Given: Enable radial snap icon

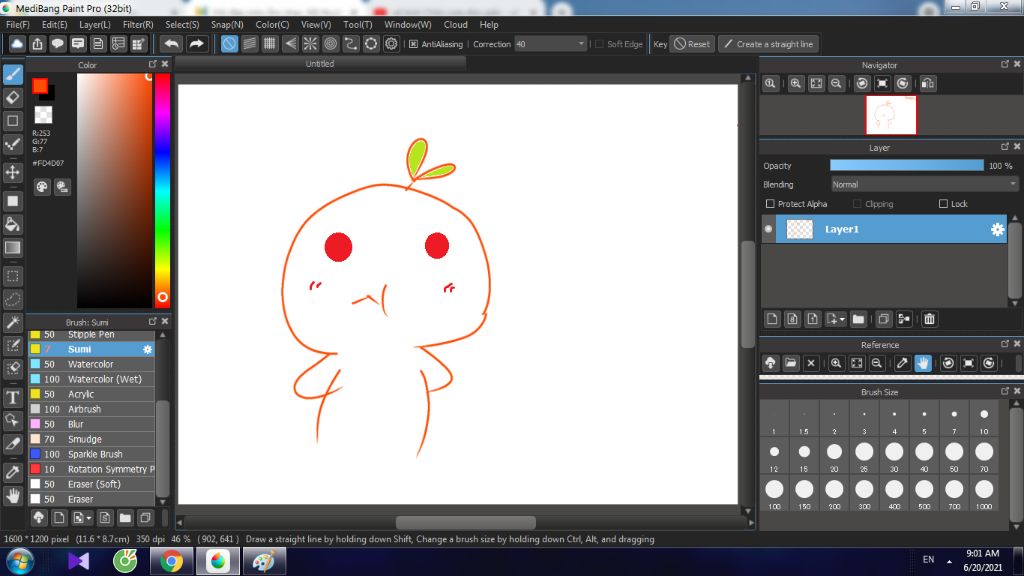Looking at the screenshot, I should 310,44.
